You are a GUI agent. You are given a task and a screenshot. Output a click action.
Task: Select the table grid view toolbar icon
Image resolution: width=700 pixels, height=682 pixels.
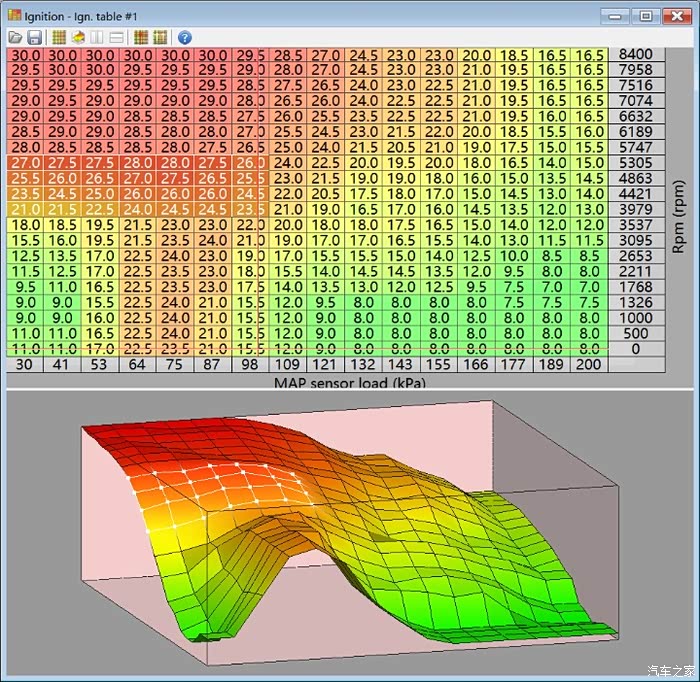pyautogui.click(x=59, y=37)
